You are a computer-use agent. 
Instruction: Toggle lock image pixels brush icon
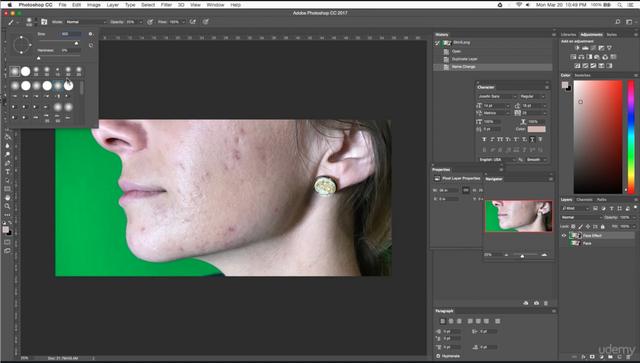(x=580, y=226)
